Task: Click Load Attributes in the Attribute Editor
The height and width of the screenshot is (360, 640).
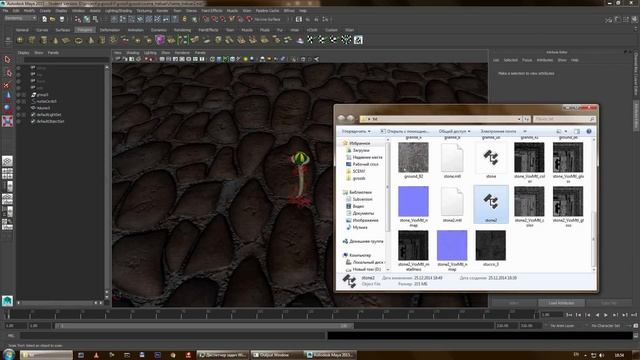Action: coord(561,303)
